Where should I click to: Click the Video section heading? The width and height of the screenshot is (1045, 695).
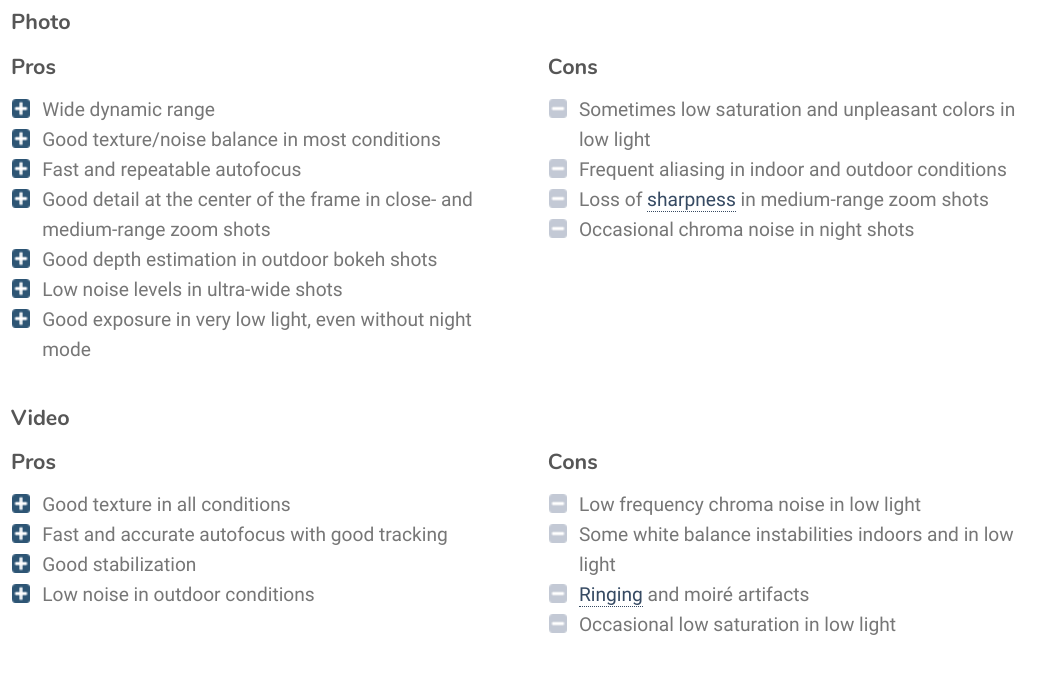40,418
